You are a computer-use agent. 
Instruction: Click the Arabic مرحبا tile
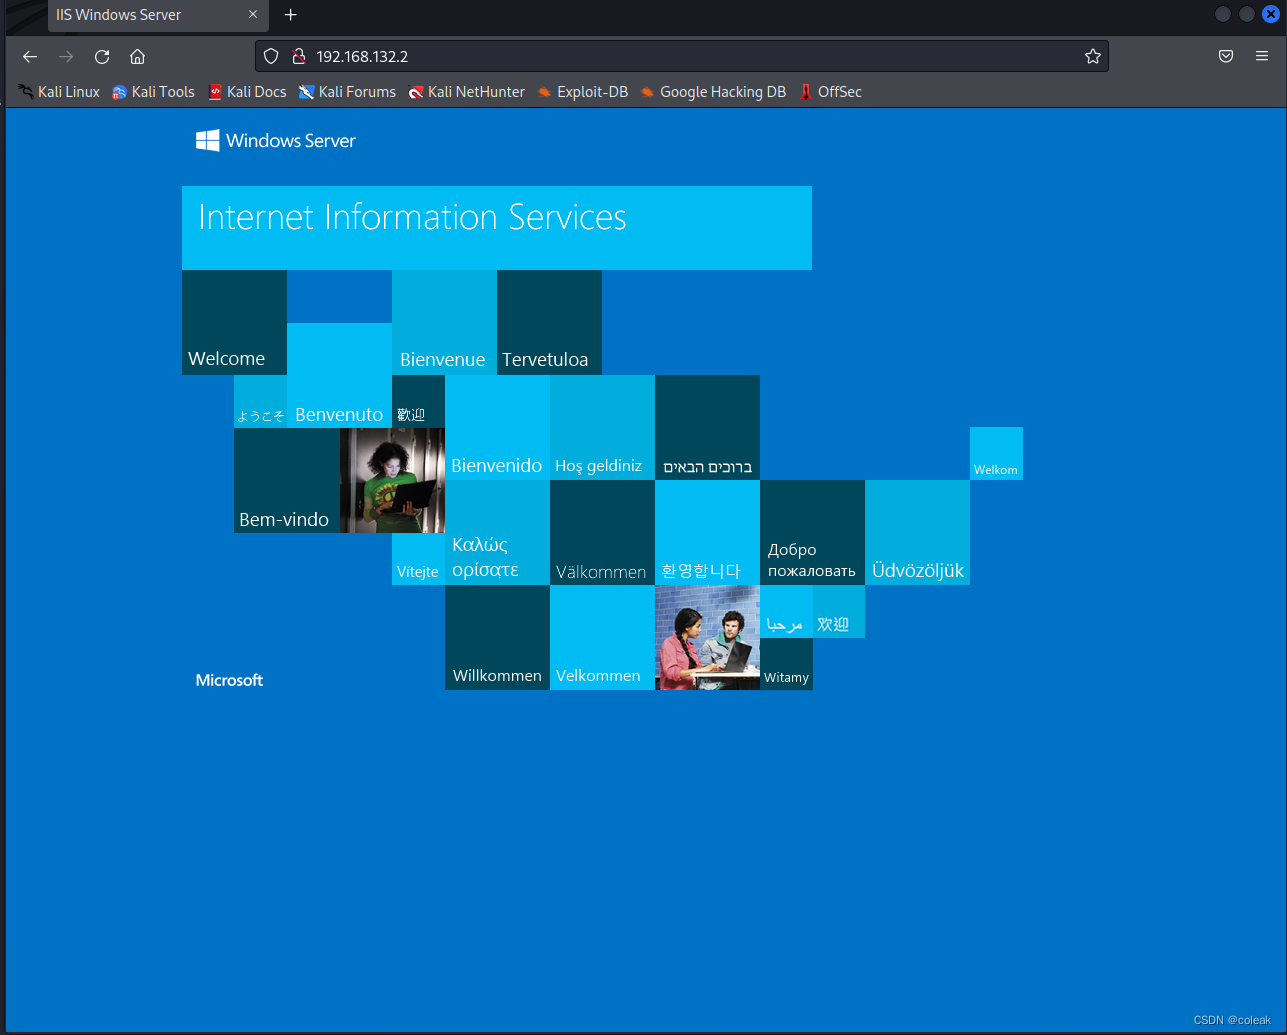(786, 611)
